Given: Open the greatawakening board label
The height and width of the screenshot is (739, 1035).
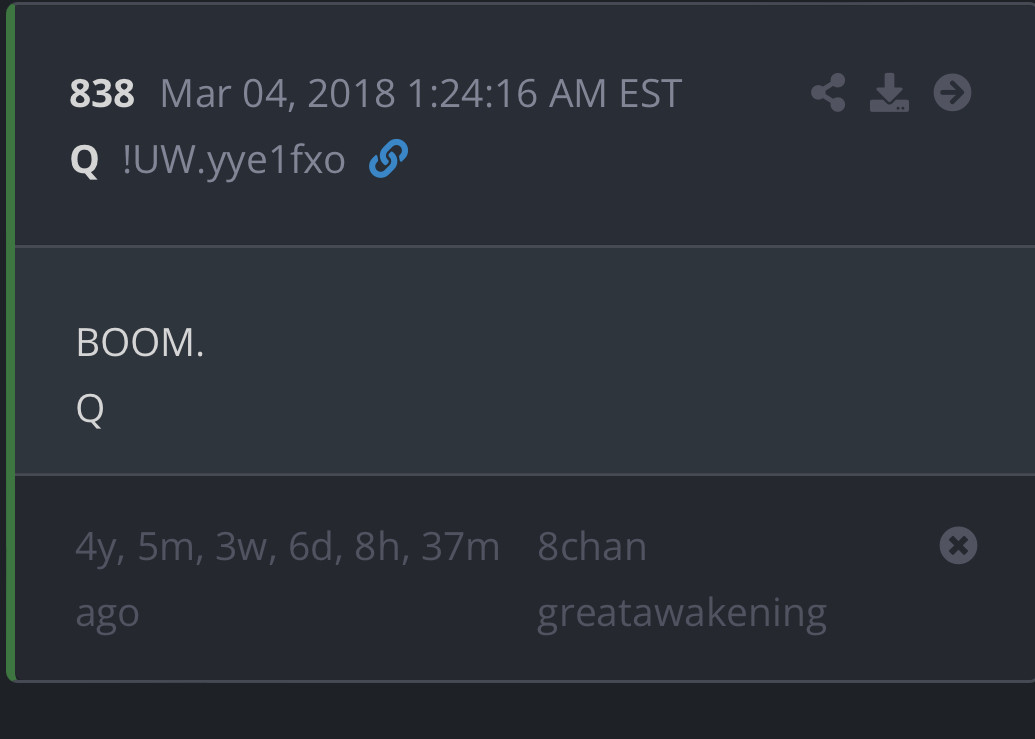Looking at the screenshot, I should pyautogui.click(x=682, y=612).
